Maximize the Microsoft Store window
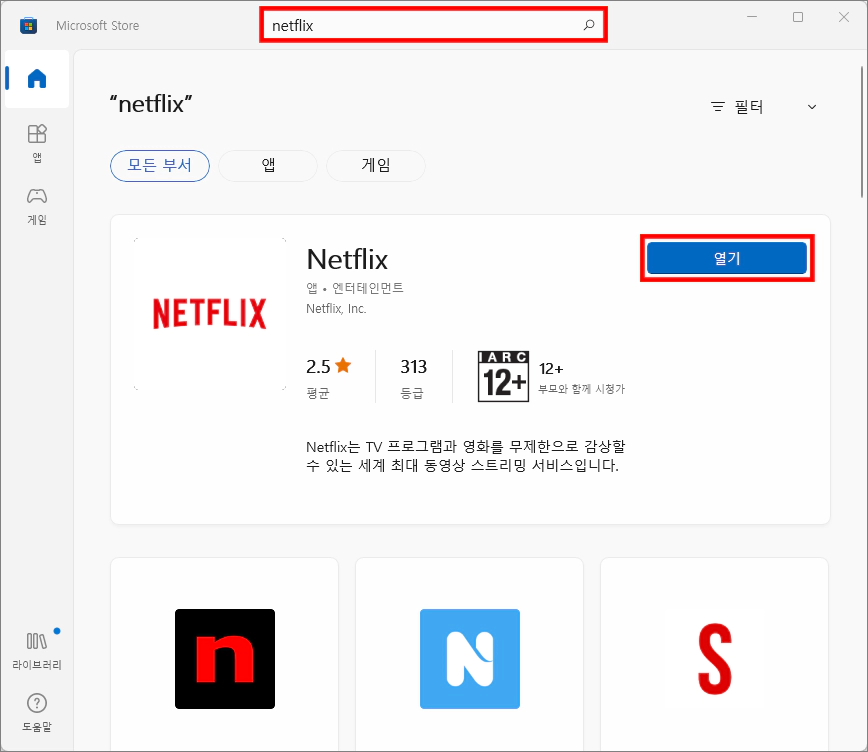 coord(798,17)
